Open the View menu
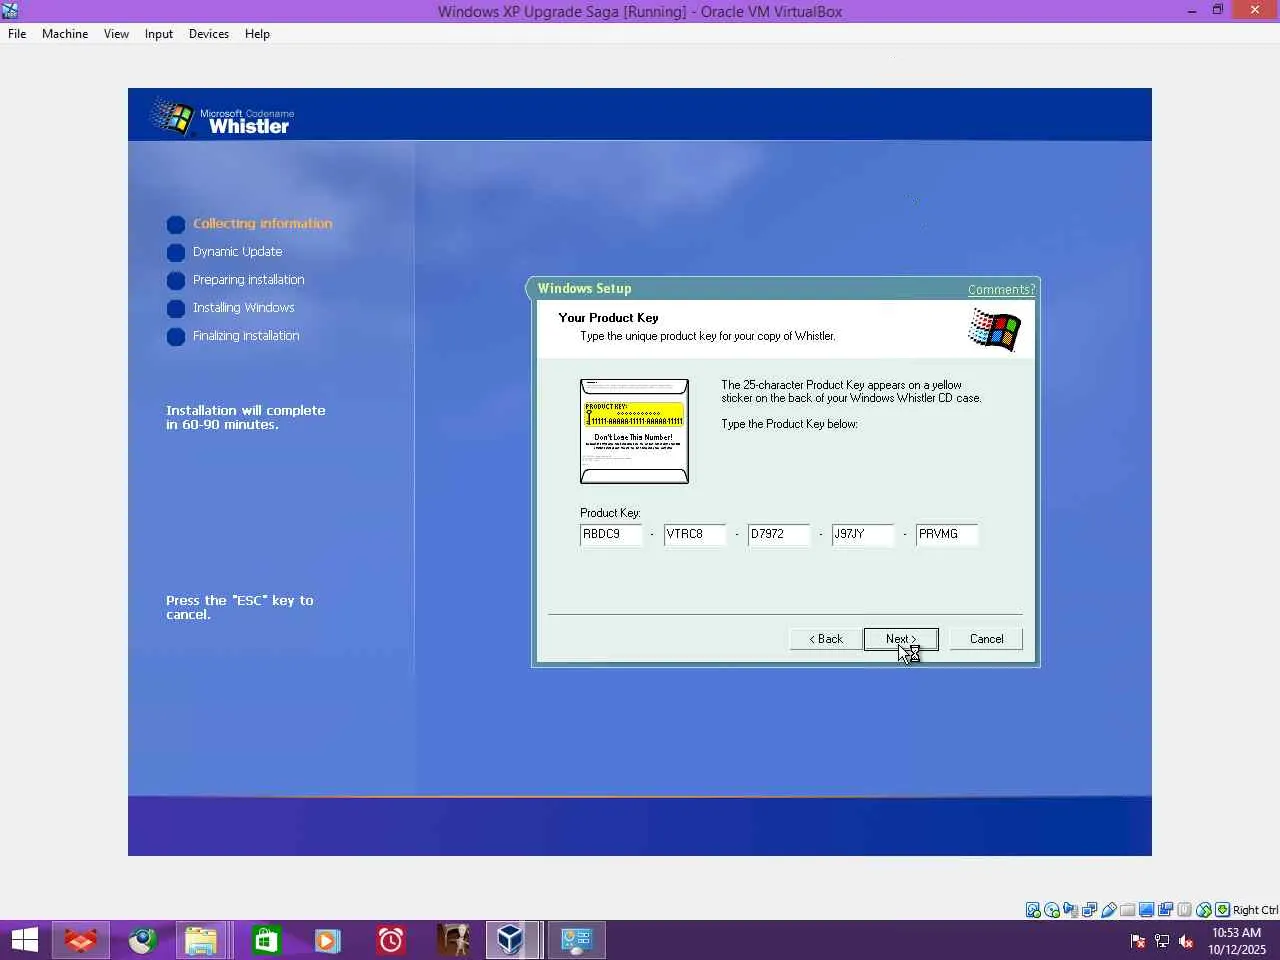Screen dimensions: 1280x960 click(116, 33)
